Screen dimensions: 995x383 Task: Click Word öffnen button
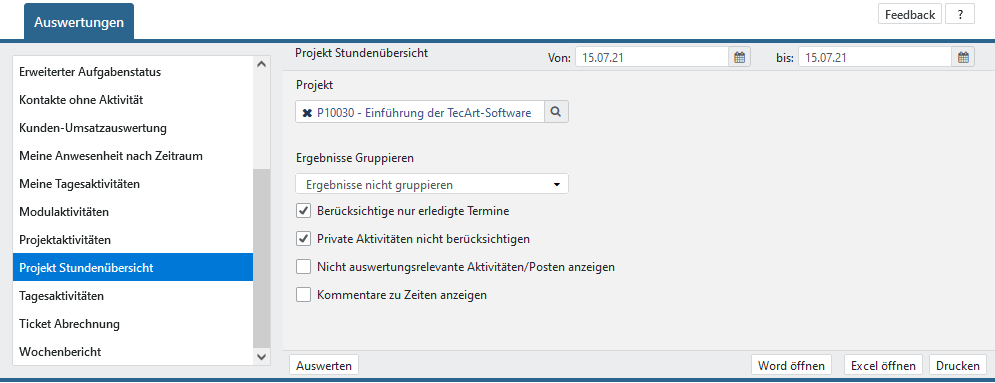pyautogui.click(x=791, y=365)
